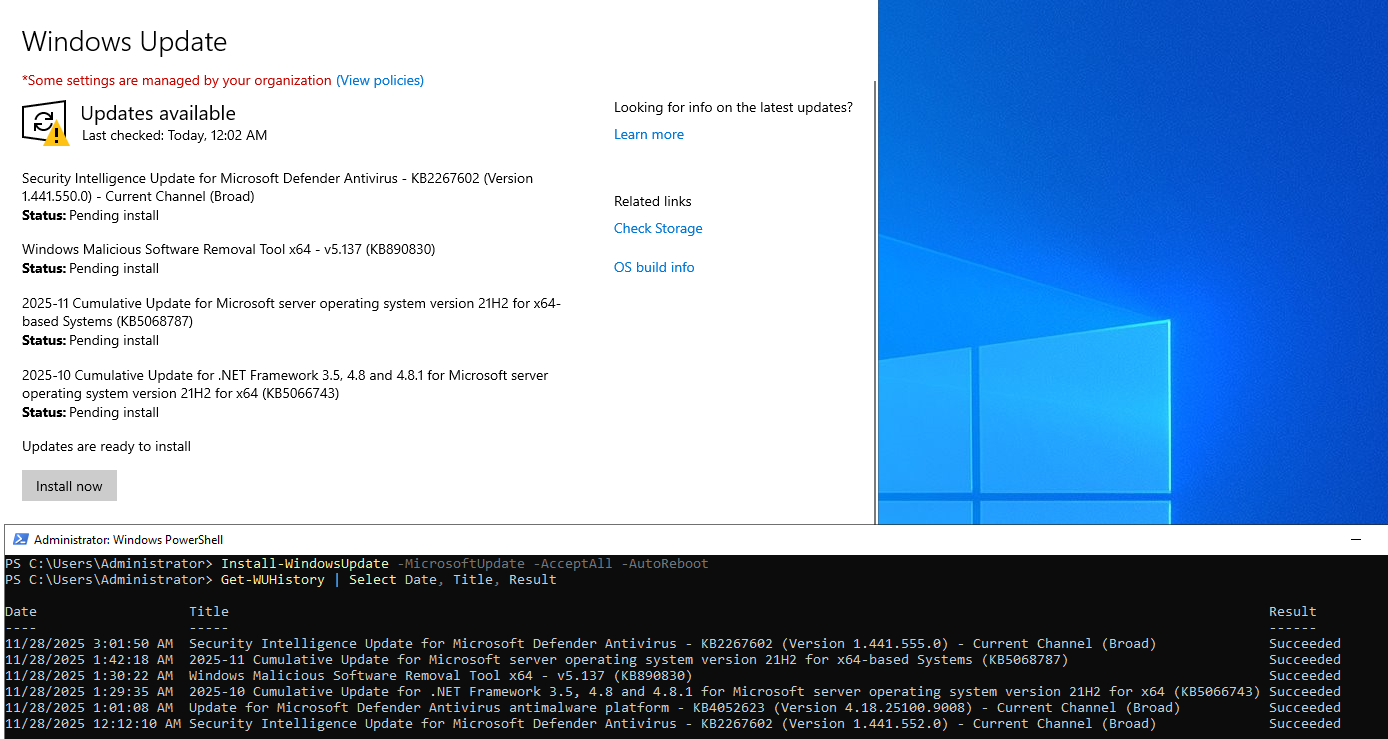Screen dimensions: 1388x739
Task: Click the date 11/28/2025 12:12:10 AM
Action: [93, 724]
